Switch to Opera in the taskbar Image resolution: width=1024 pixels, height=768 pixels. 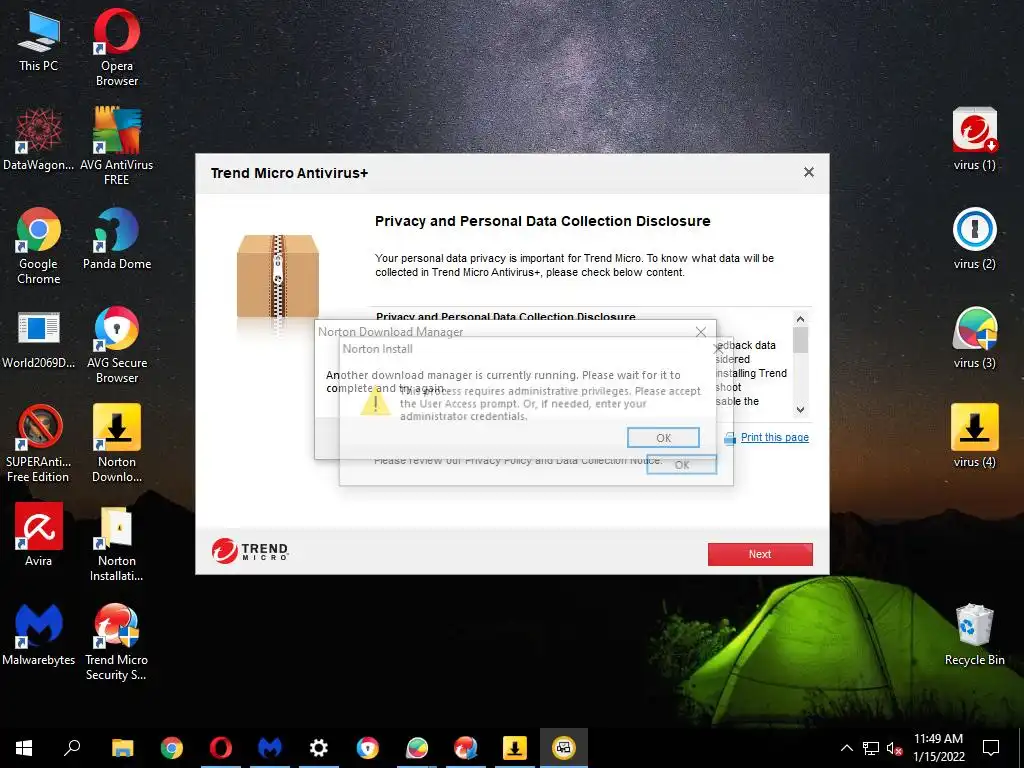[x=221, y=748]
